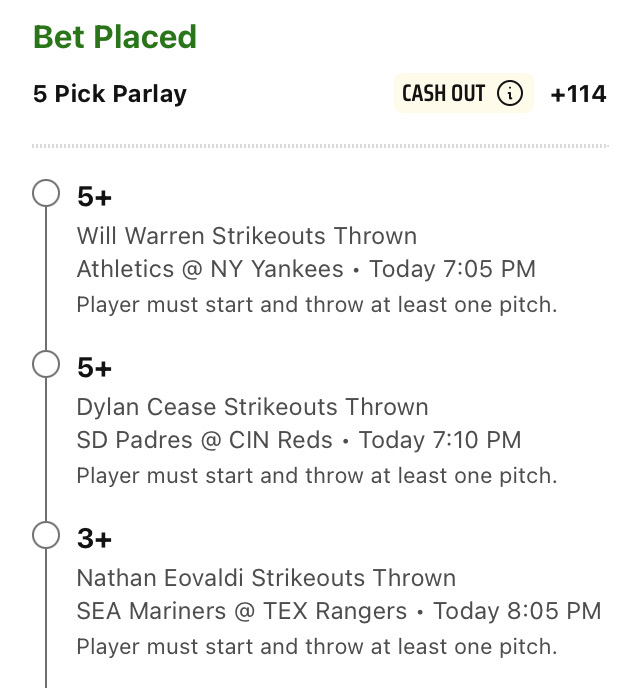Click the SEA Mariners @ TEX Rangers matchup
Viewport: 640px width, 688px height.
pyautogui.click(x=242, y=611)
